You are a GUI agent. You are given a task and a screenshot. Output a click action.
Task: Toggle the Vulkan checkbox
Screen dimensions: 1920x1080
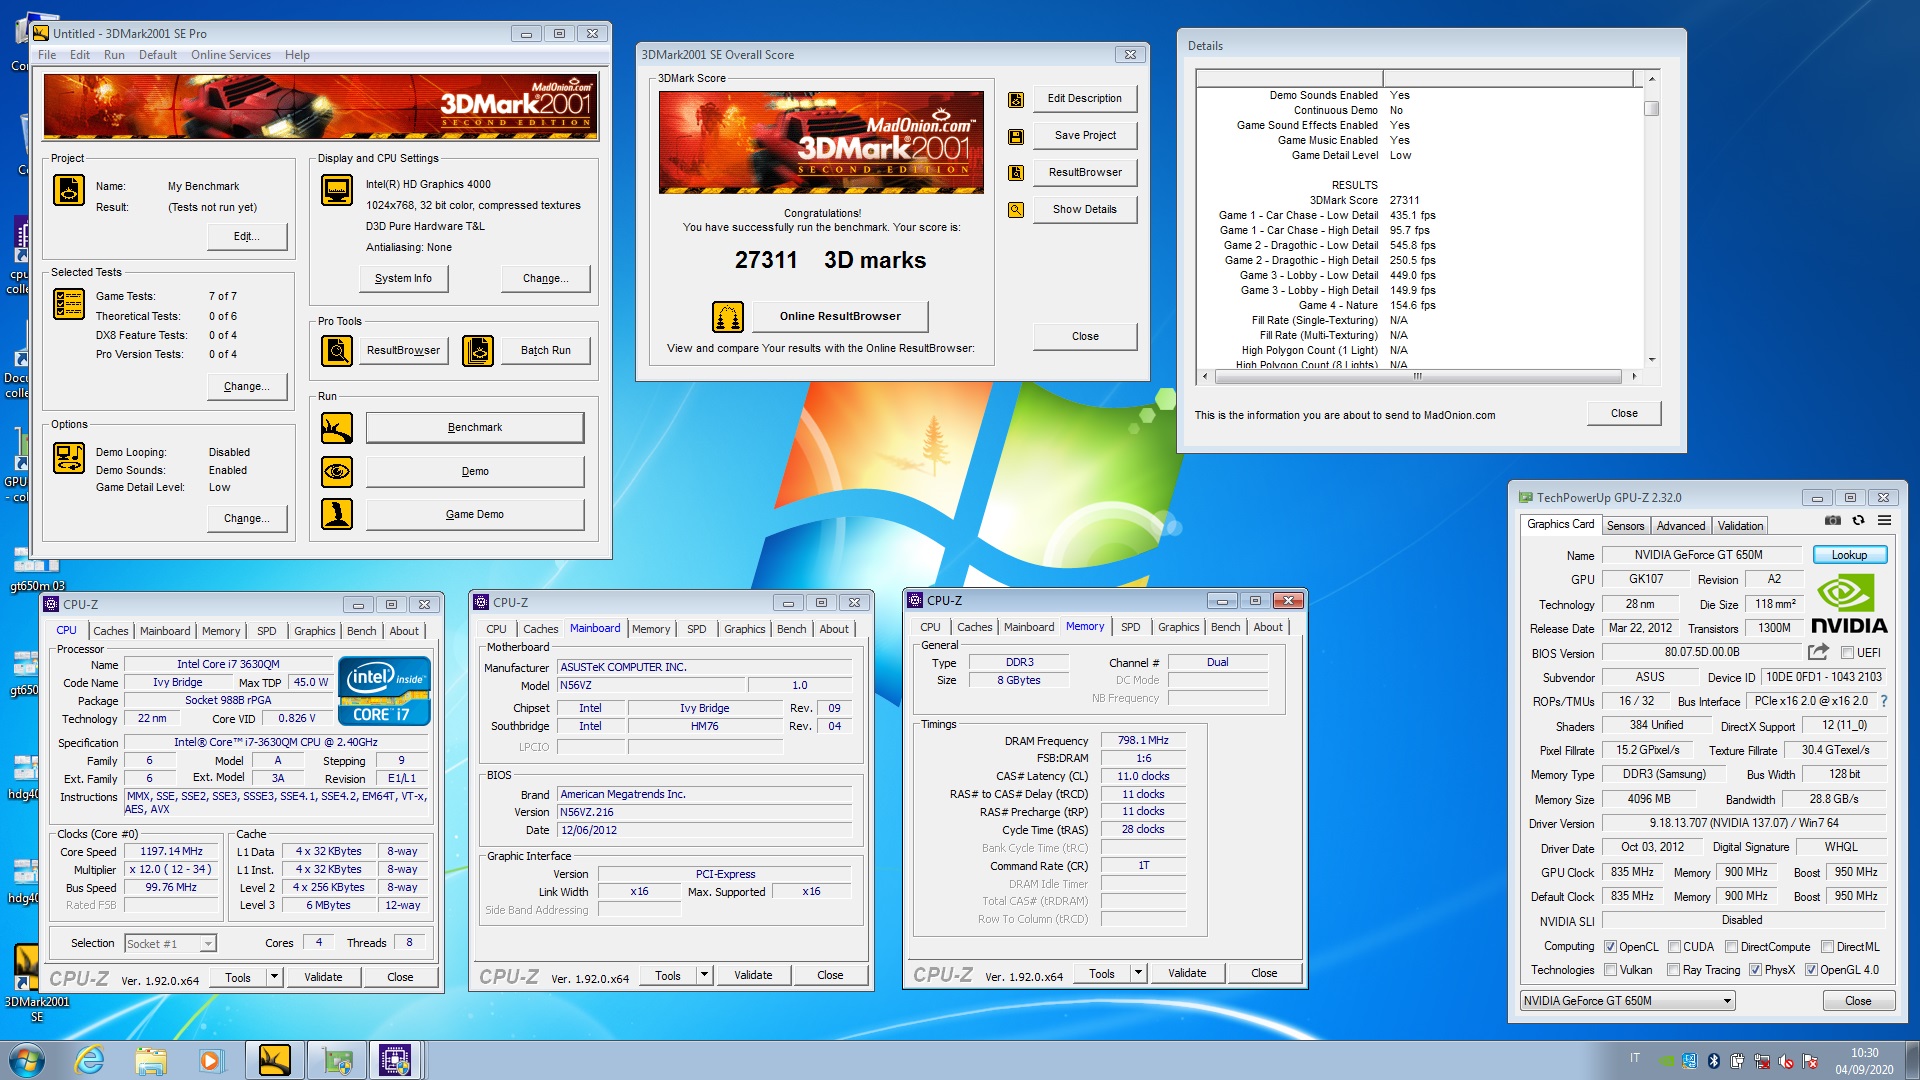(1610, 970)
